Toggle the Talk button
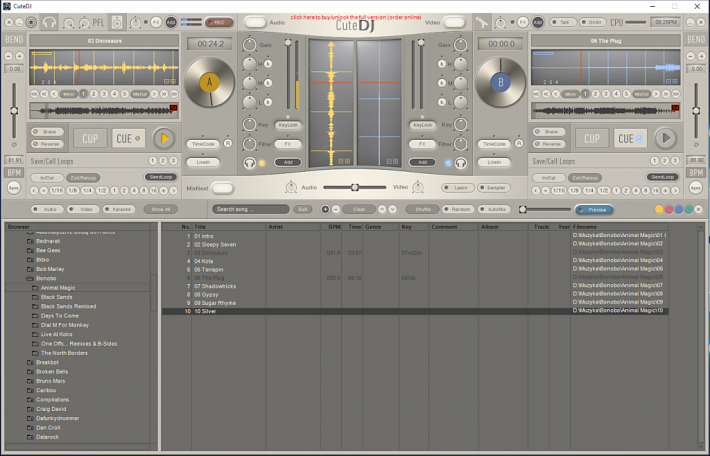 pos(563,22)
